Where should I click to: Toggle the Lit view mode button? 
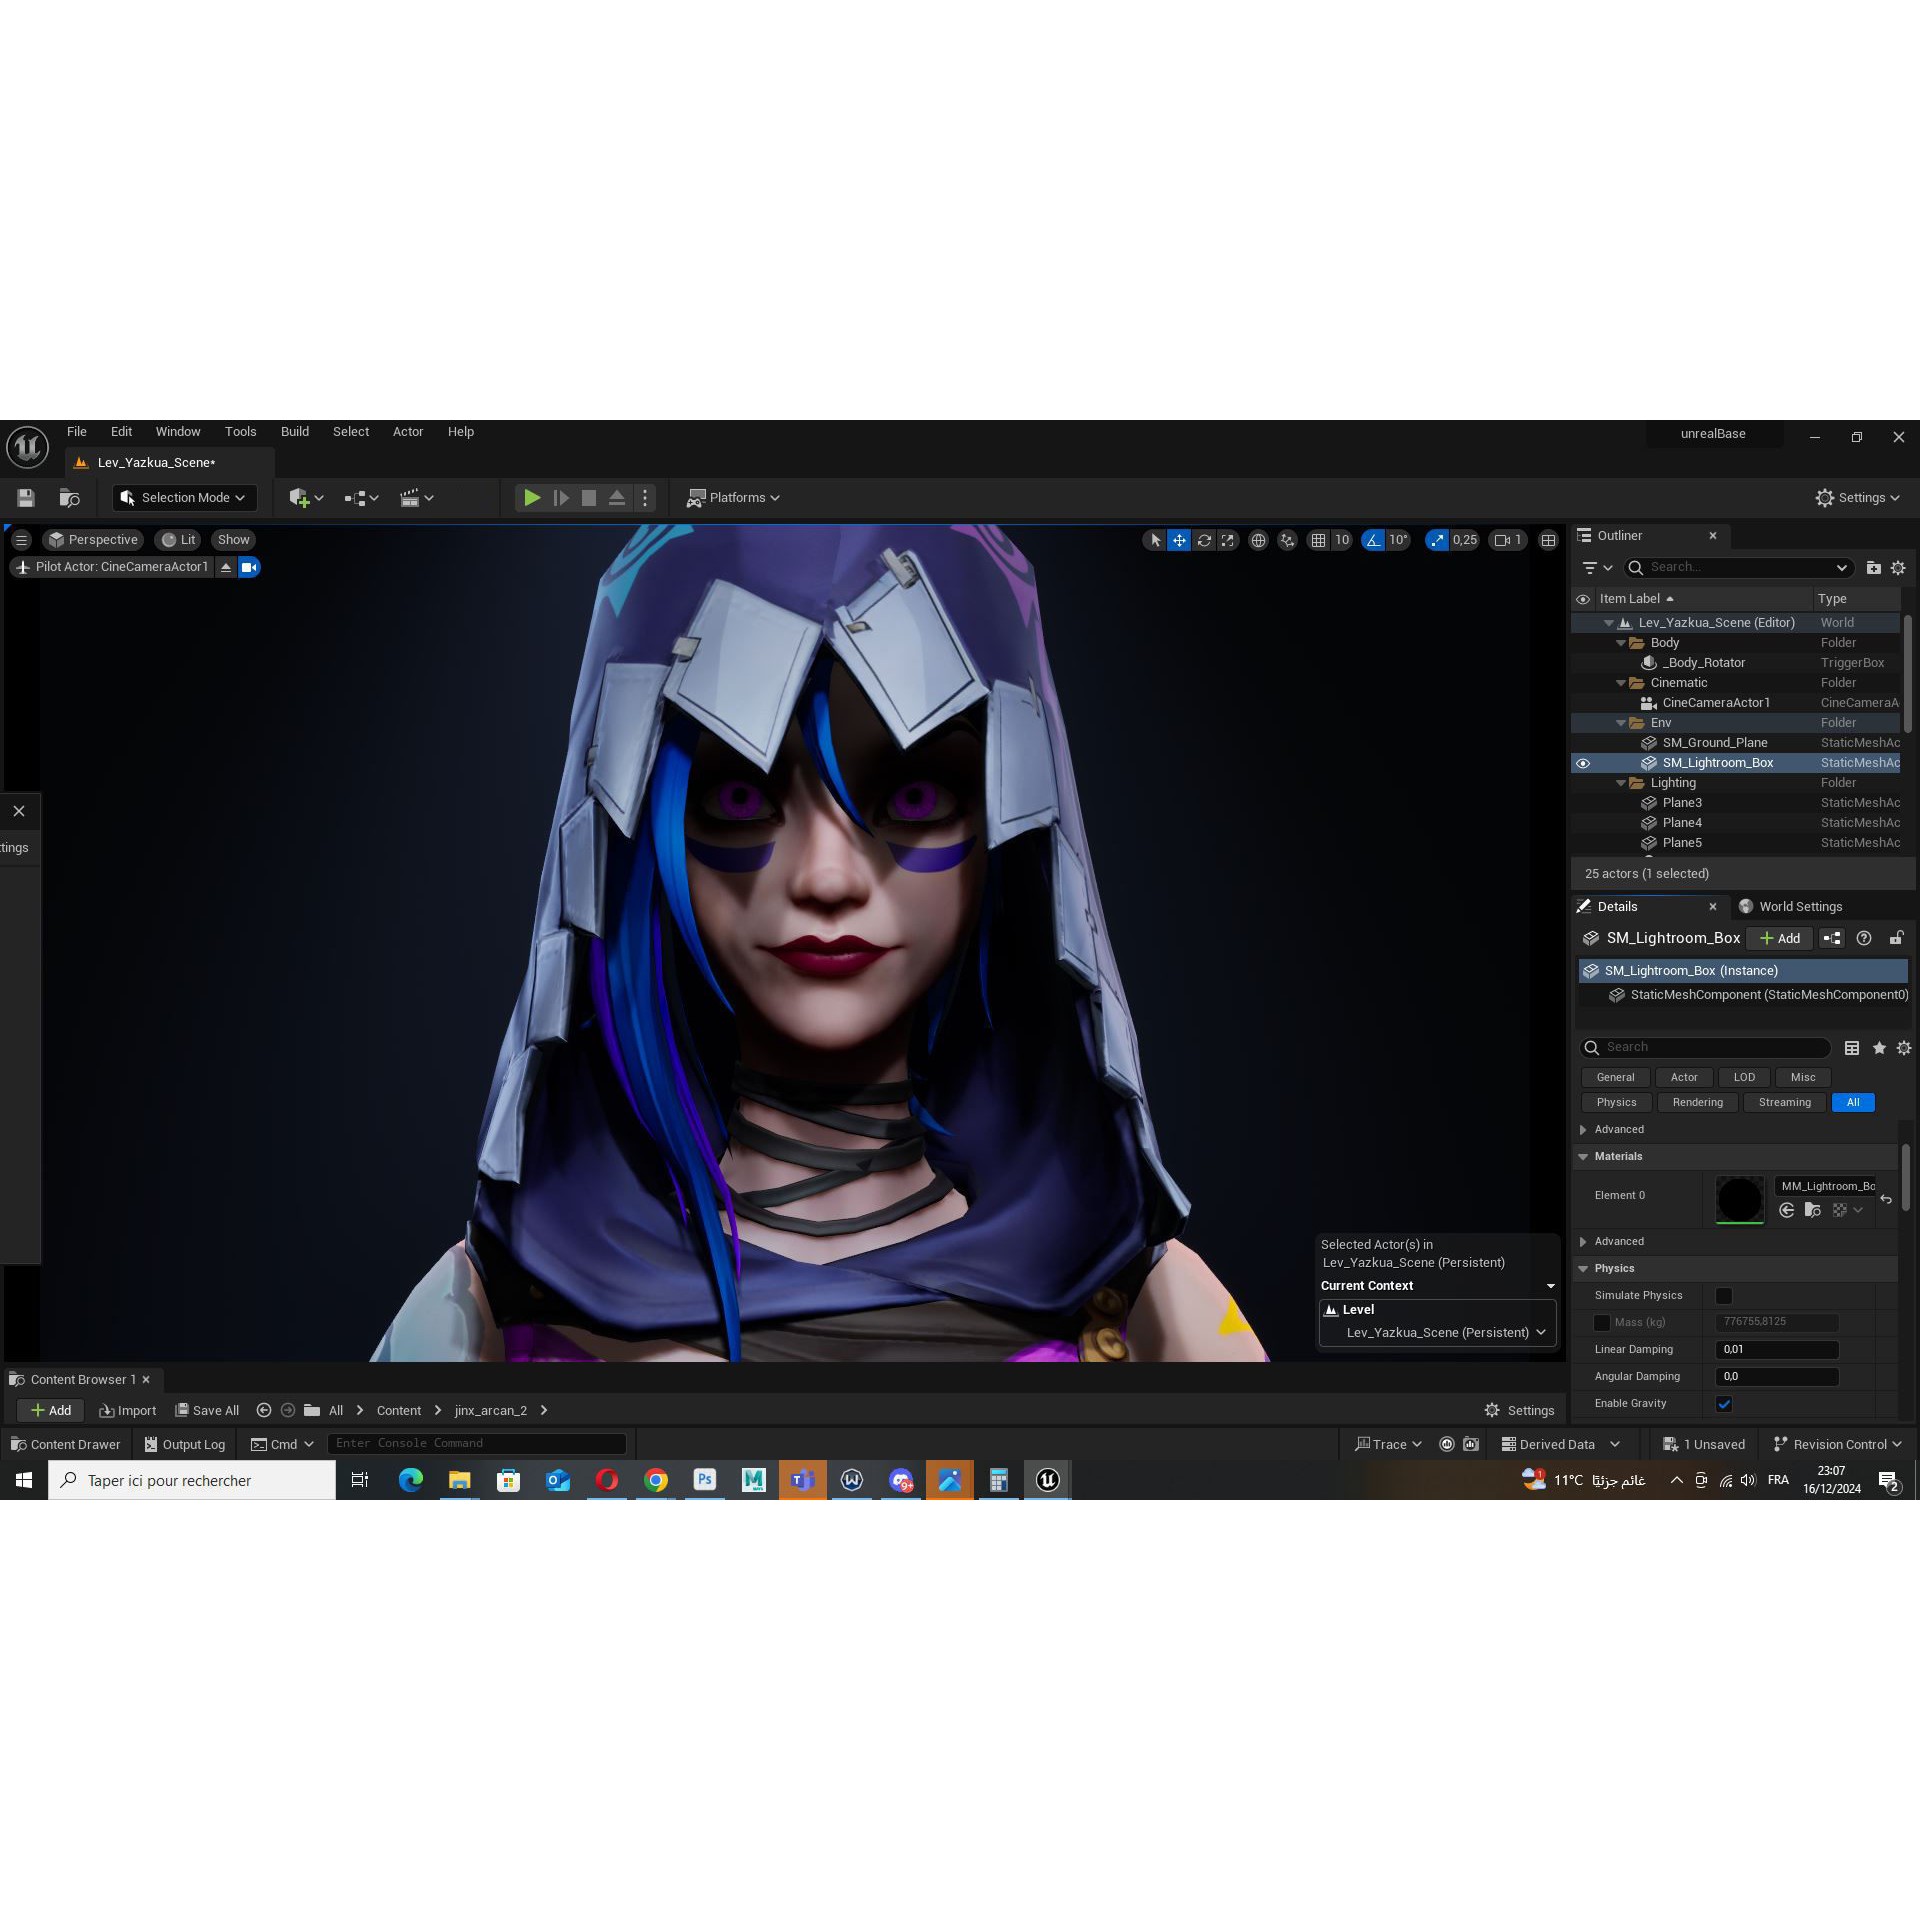tap(179, 540)
